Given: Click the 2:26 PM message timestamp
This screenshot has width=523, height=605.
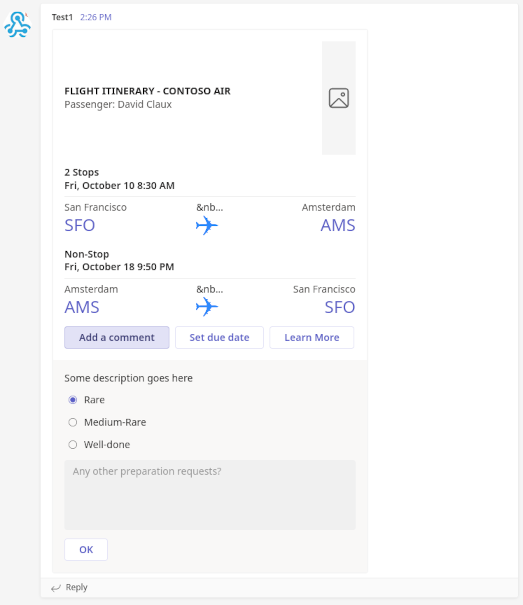Looking at the screenshot, I should (96, 17).
